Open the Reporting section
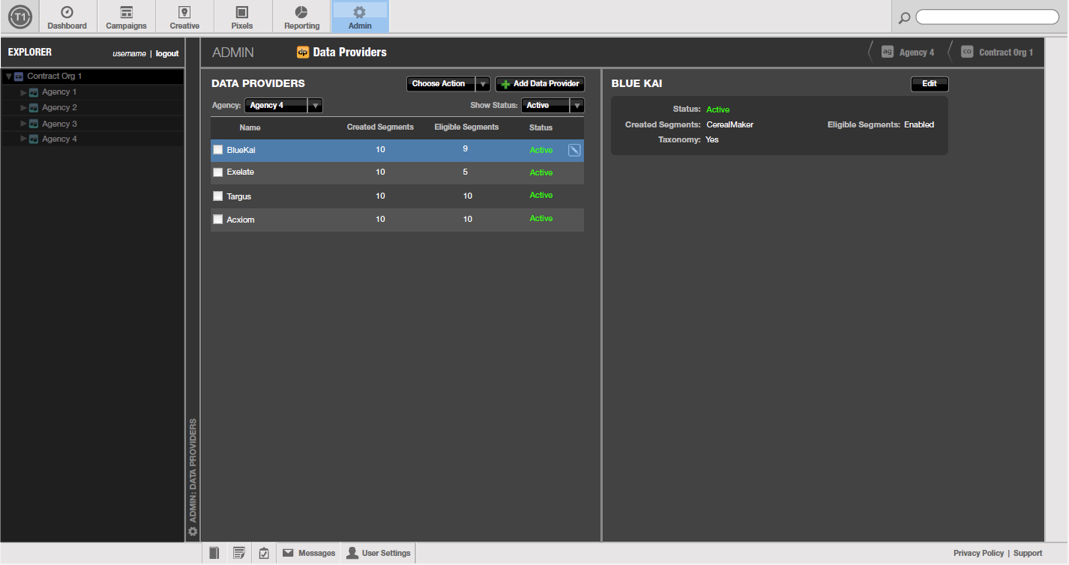This screenshot has height=565, width=1069. click(x=301, y=17)
